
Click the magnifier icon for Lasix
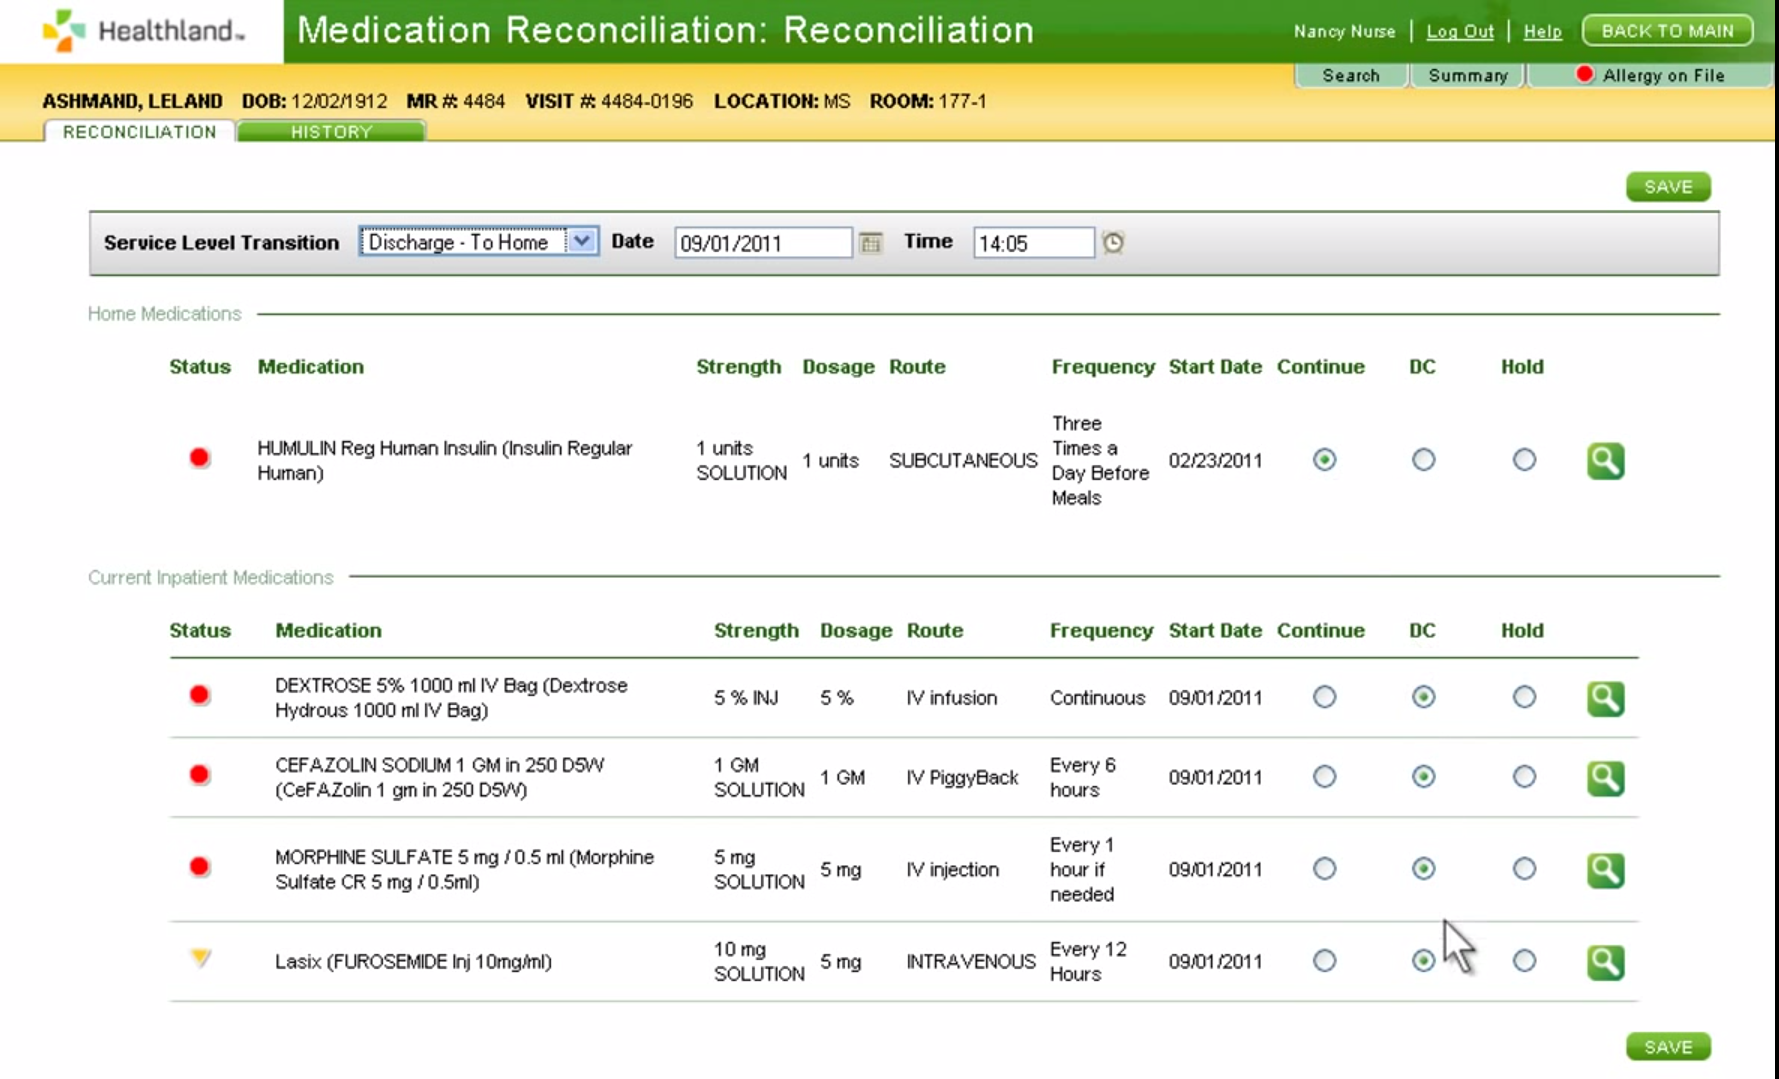[x=1605, y=962]
